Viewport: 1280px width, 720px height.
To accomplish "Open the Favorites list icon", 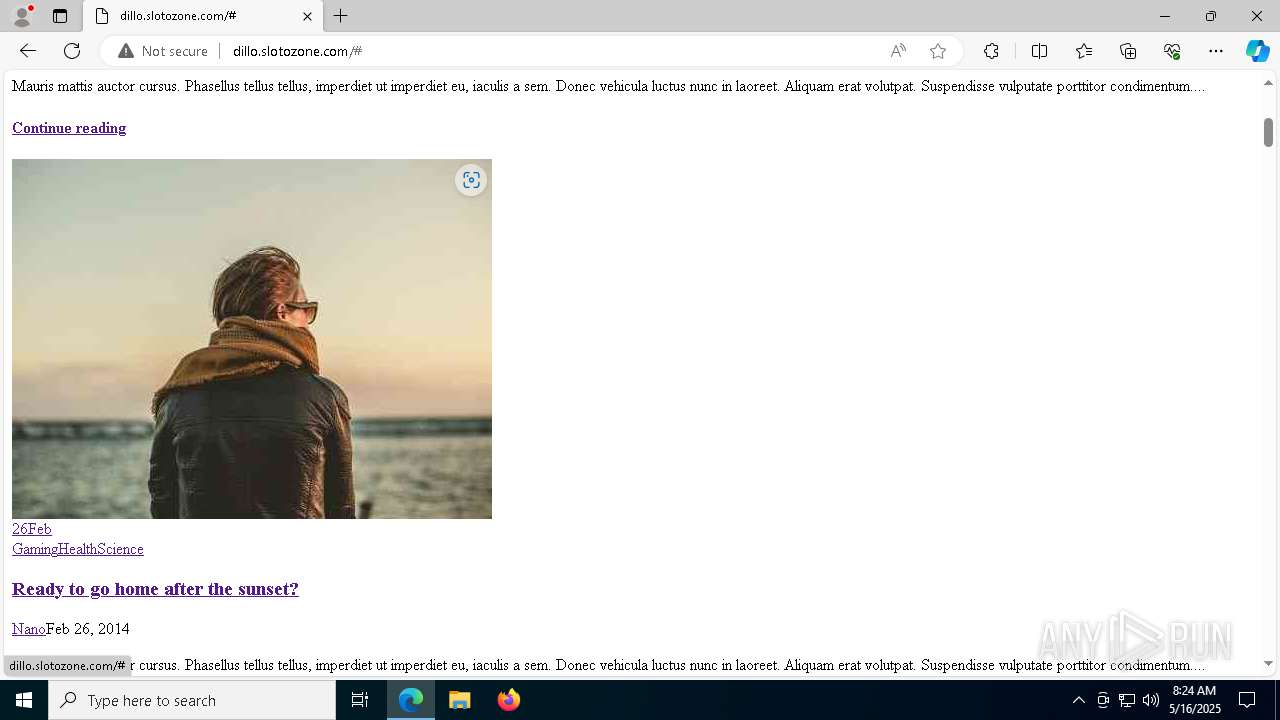I will pyautogui.click(x=1084, y=51).
